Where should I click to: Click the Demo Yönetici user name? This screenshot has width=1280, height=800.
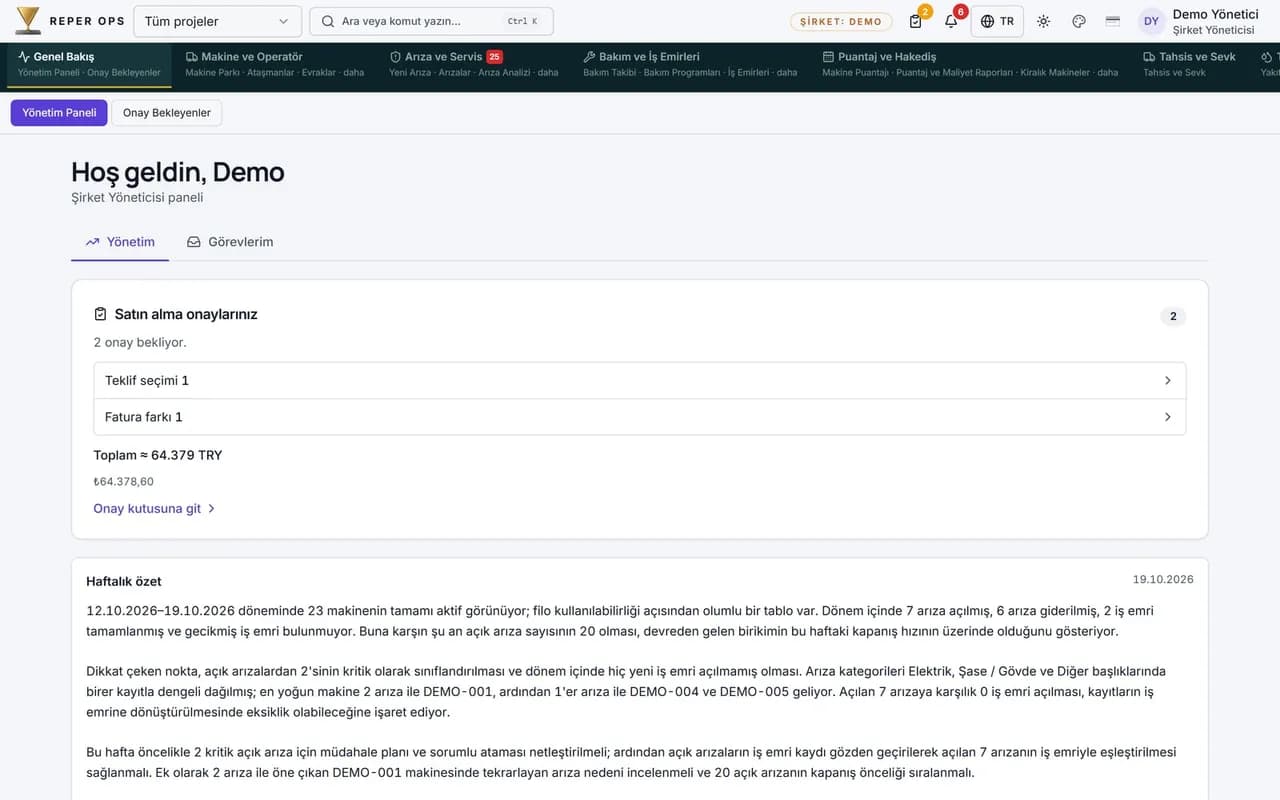(1215, 14)
